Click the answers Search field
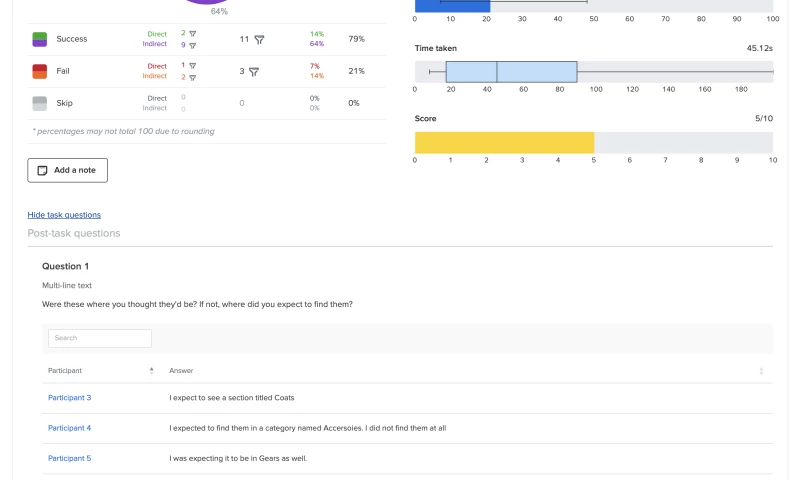800x480 pixels. 100,338
